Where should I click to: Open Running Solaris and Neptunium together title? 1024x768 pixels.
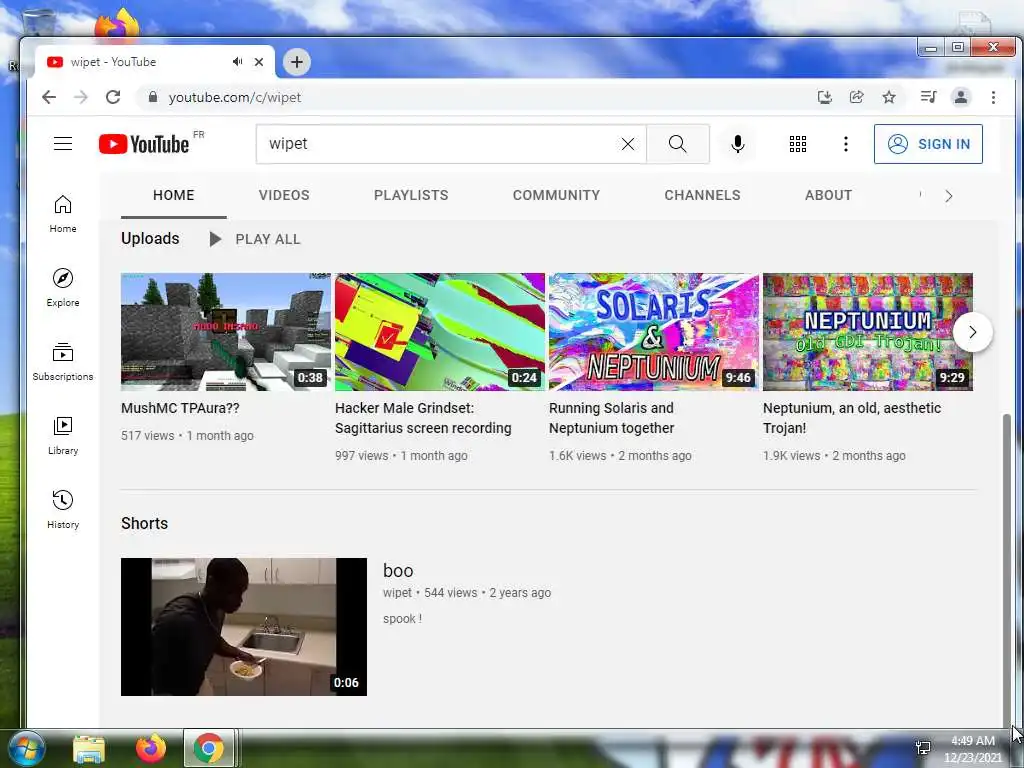click(611, 418)
